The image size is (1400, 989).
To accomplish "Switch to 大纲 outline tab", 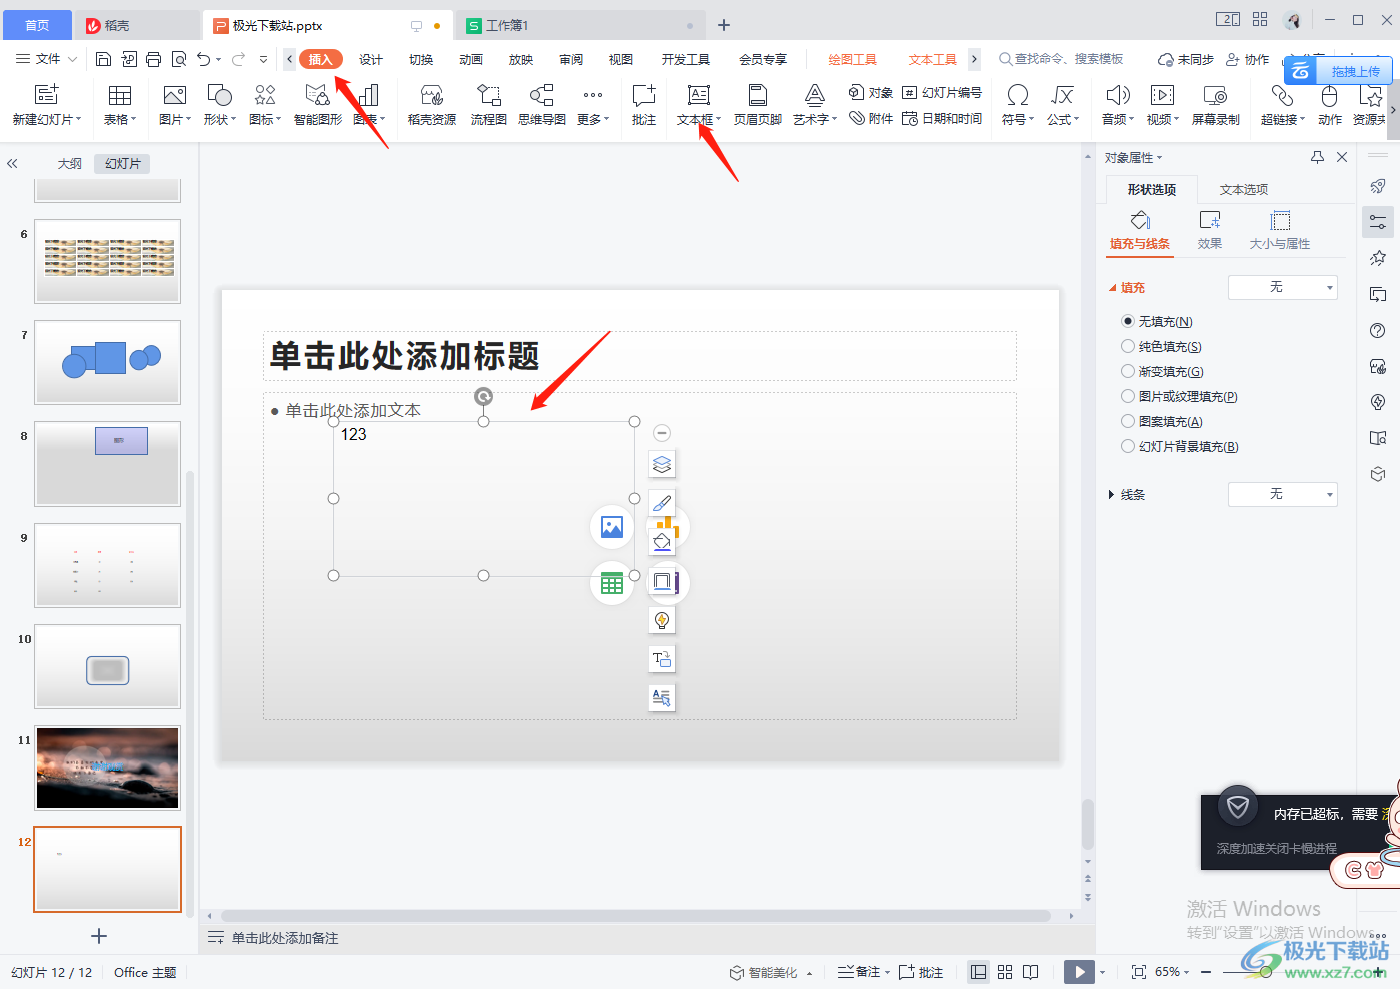I will point(70,163).
